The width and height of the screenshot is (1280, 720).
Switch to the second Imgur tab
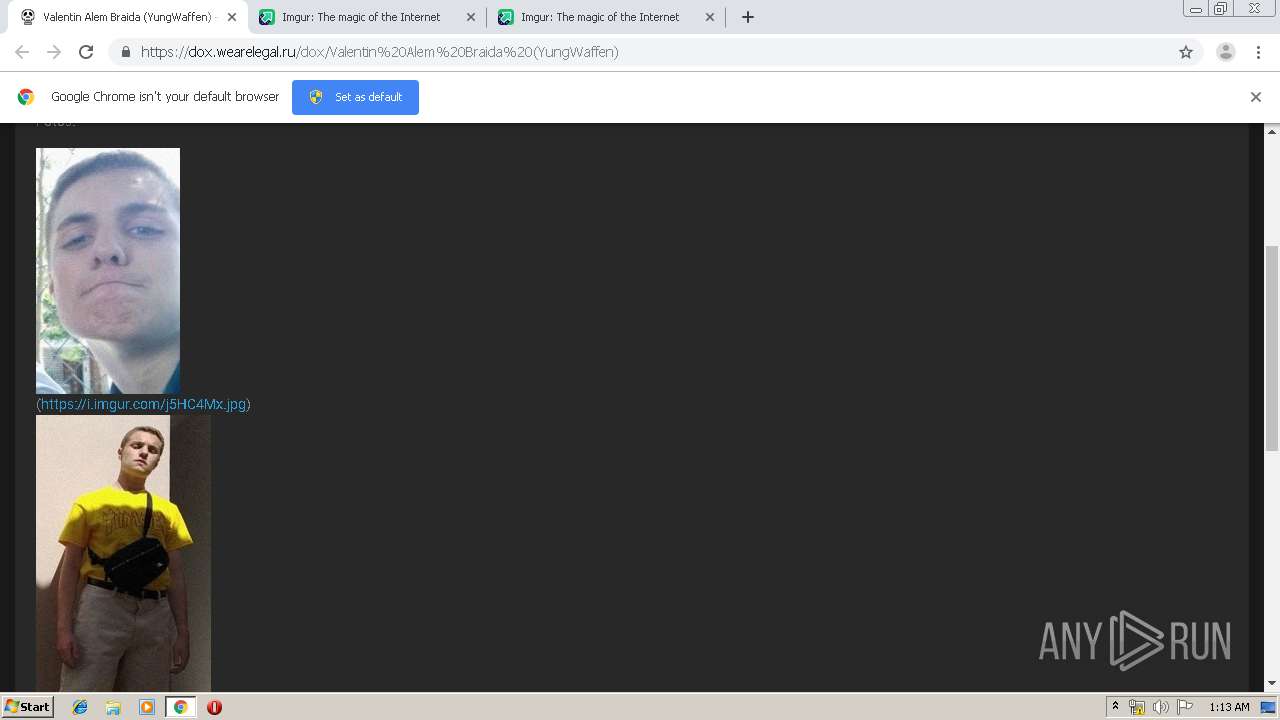pyautogui.click(x=606, y=17)
